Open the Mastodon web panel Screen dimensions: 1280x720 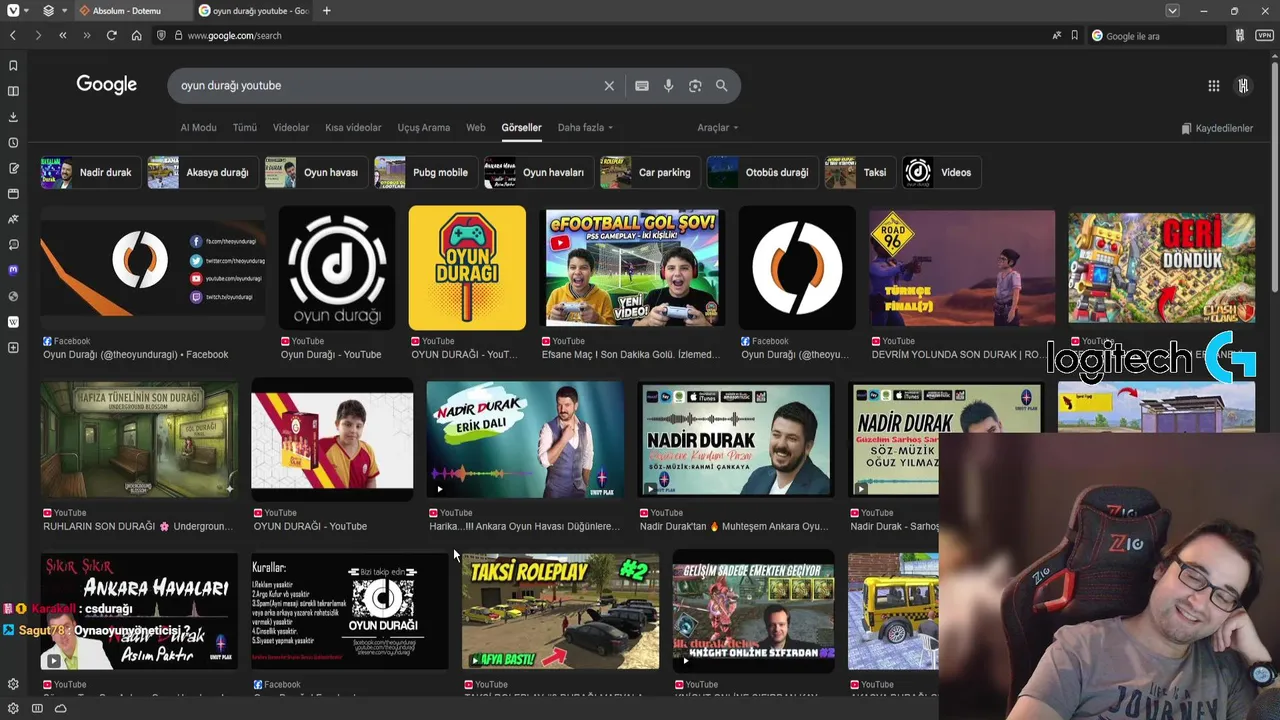(13, 270)
